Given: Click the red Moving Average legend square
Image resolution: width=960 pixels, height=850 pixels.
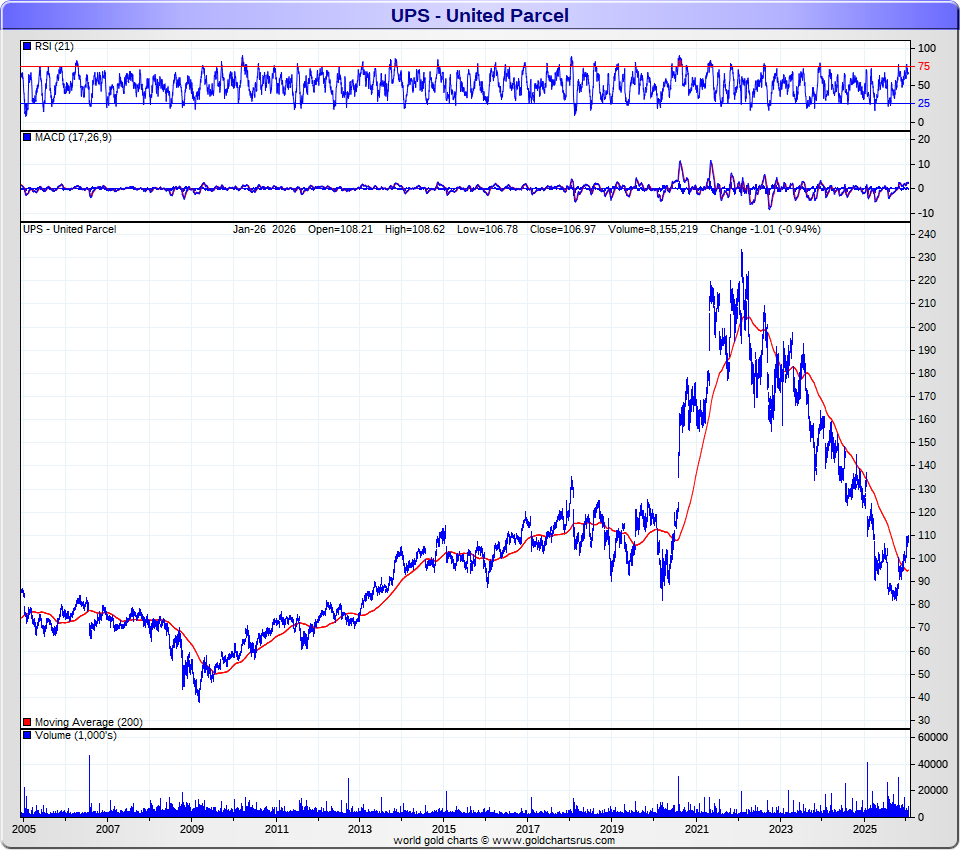Looking at the screenshot, I should (27, 723).
